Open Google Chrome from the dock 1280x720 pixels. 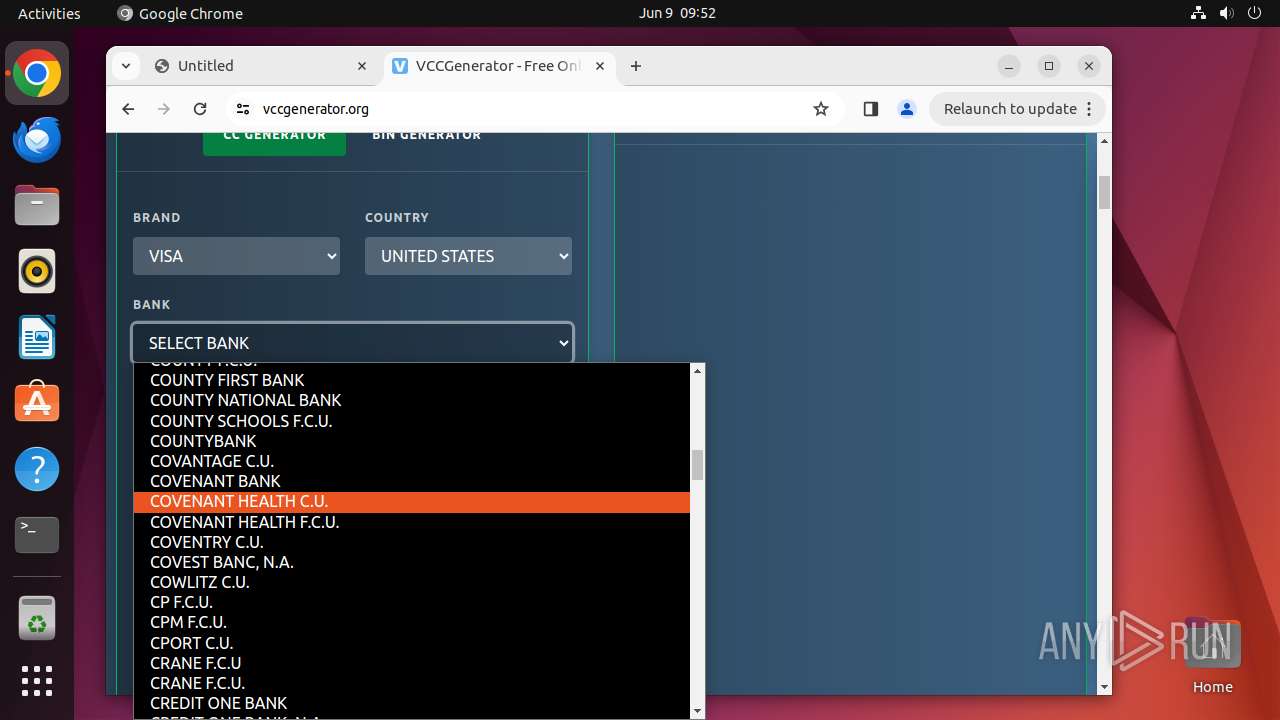pyautogui.click(x=37, y=74)
